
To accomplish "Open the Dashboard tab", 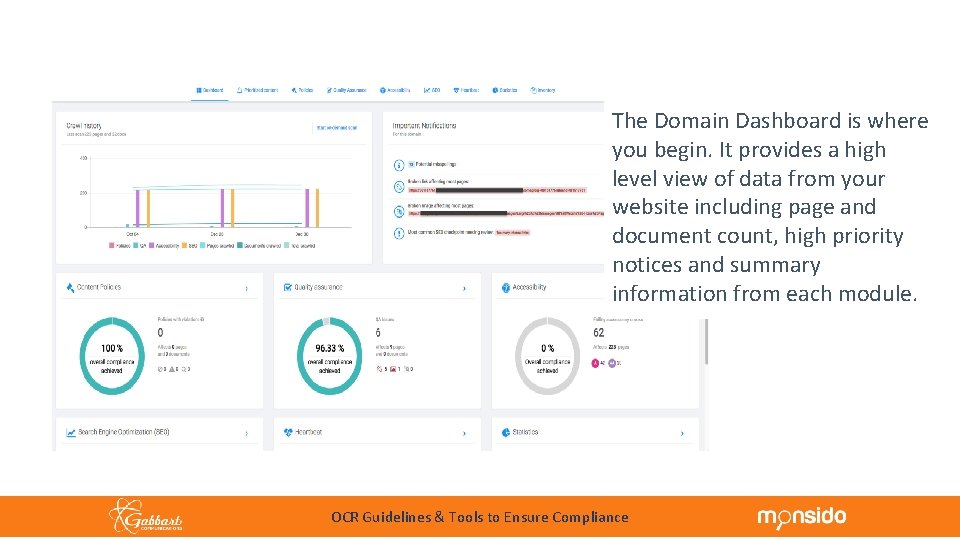I will coord(209,90).
